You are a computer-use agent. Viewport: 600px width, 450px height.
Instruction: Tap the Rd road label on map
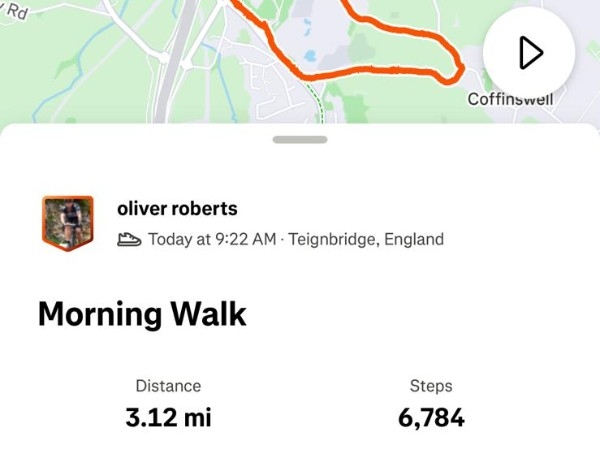tap(16, 13)
